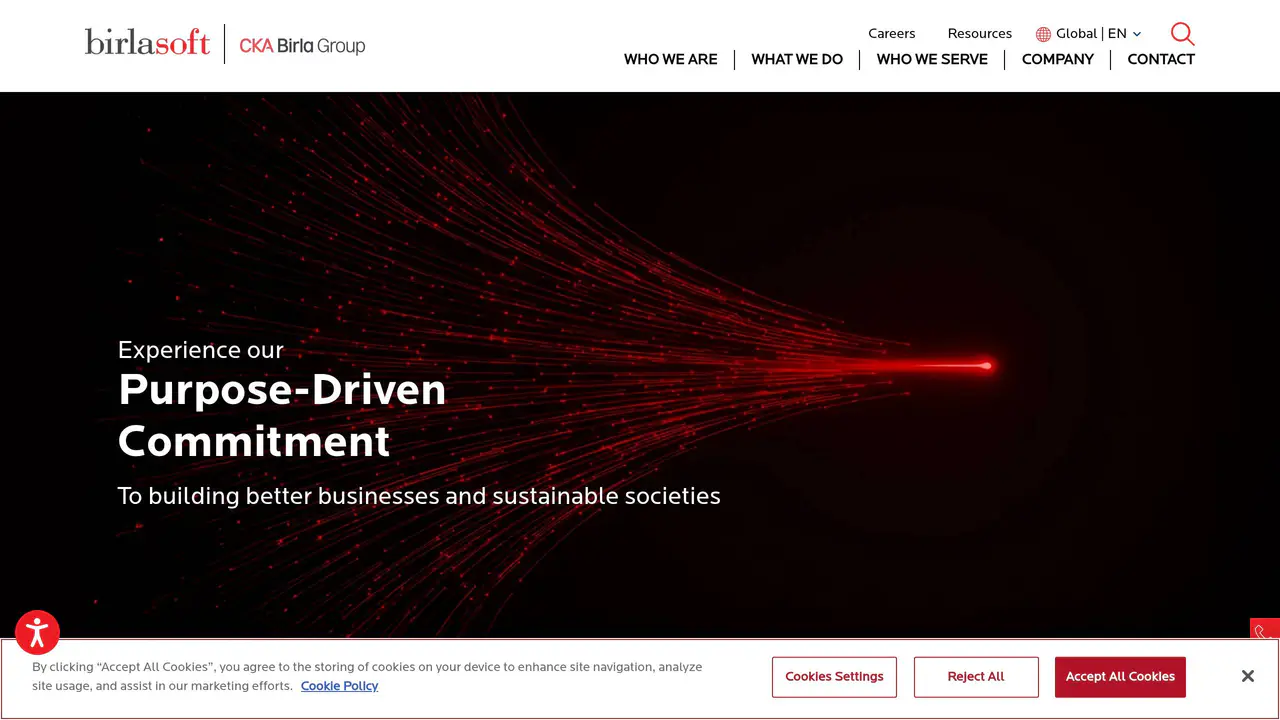1280x720 pixels.
Task: Open the WHO WE ARE menu
Action: point(671,59)
